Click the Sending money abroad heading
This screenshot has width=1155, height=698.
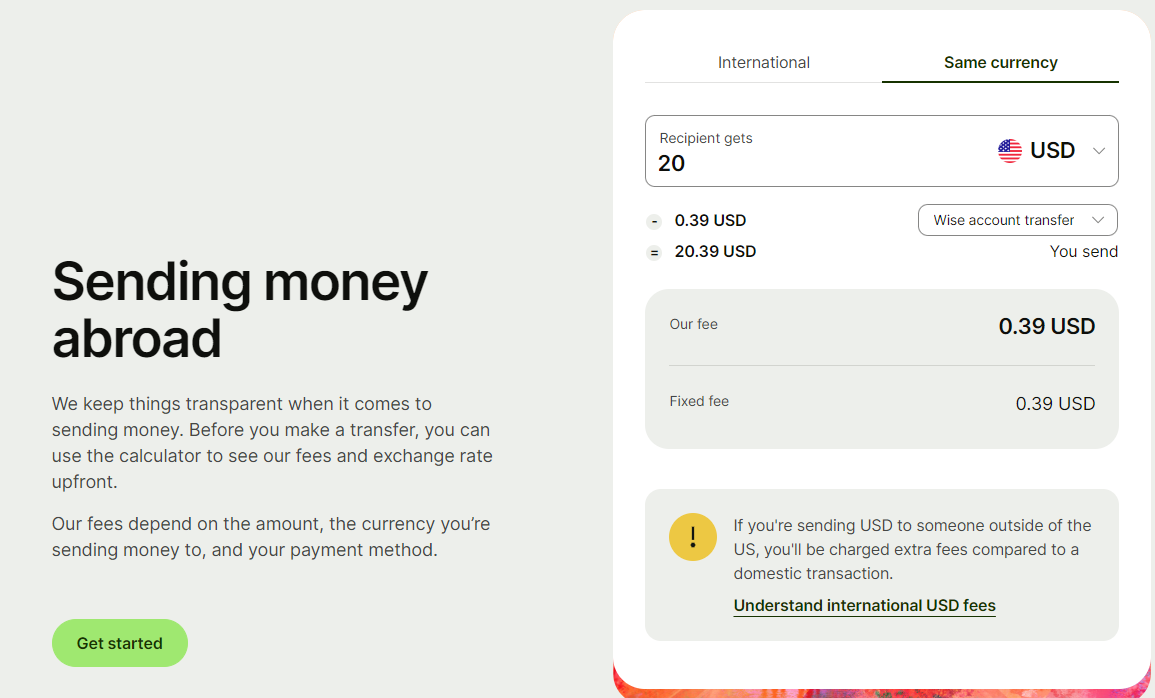pos(239,310)
